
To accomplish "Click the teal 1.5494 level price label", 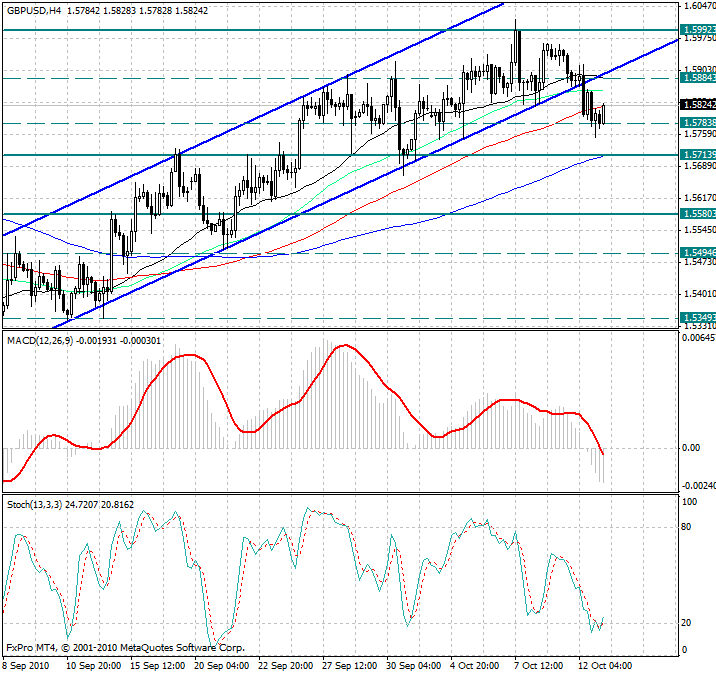I will click(698, 253).
